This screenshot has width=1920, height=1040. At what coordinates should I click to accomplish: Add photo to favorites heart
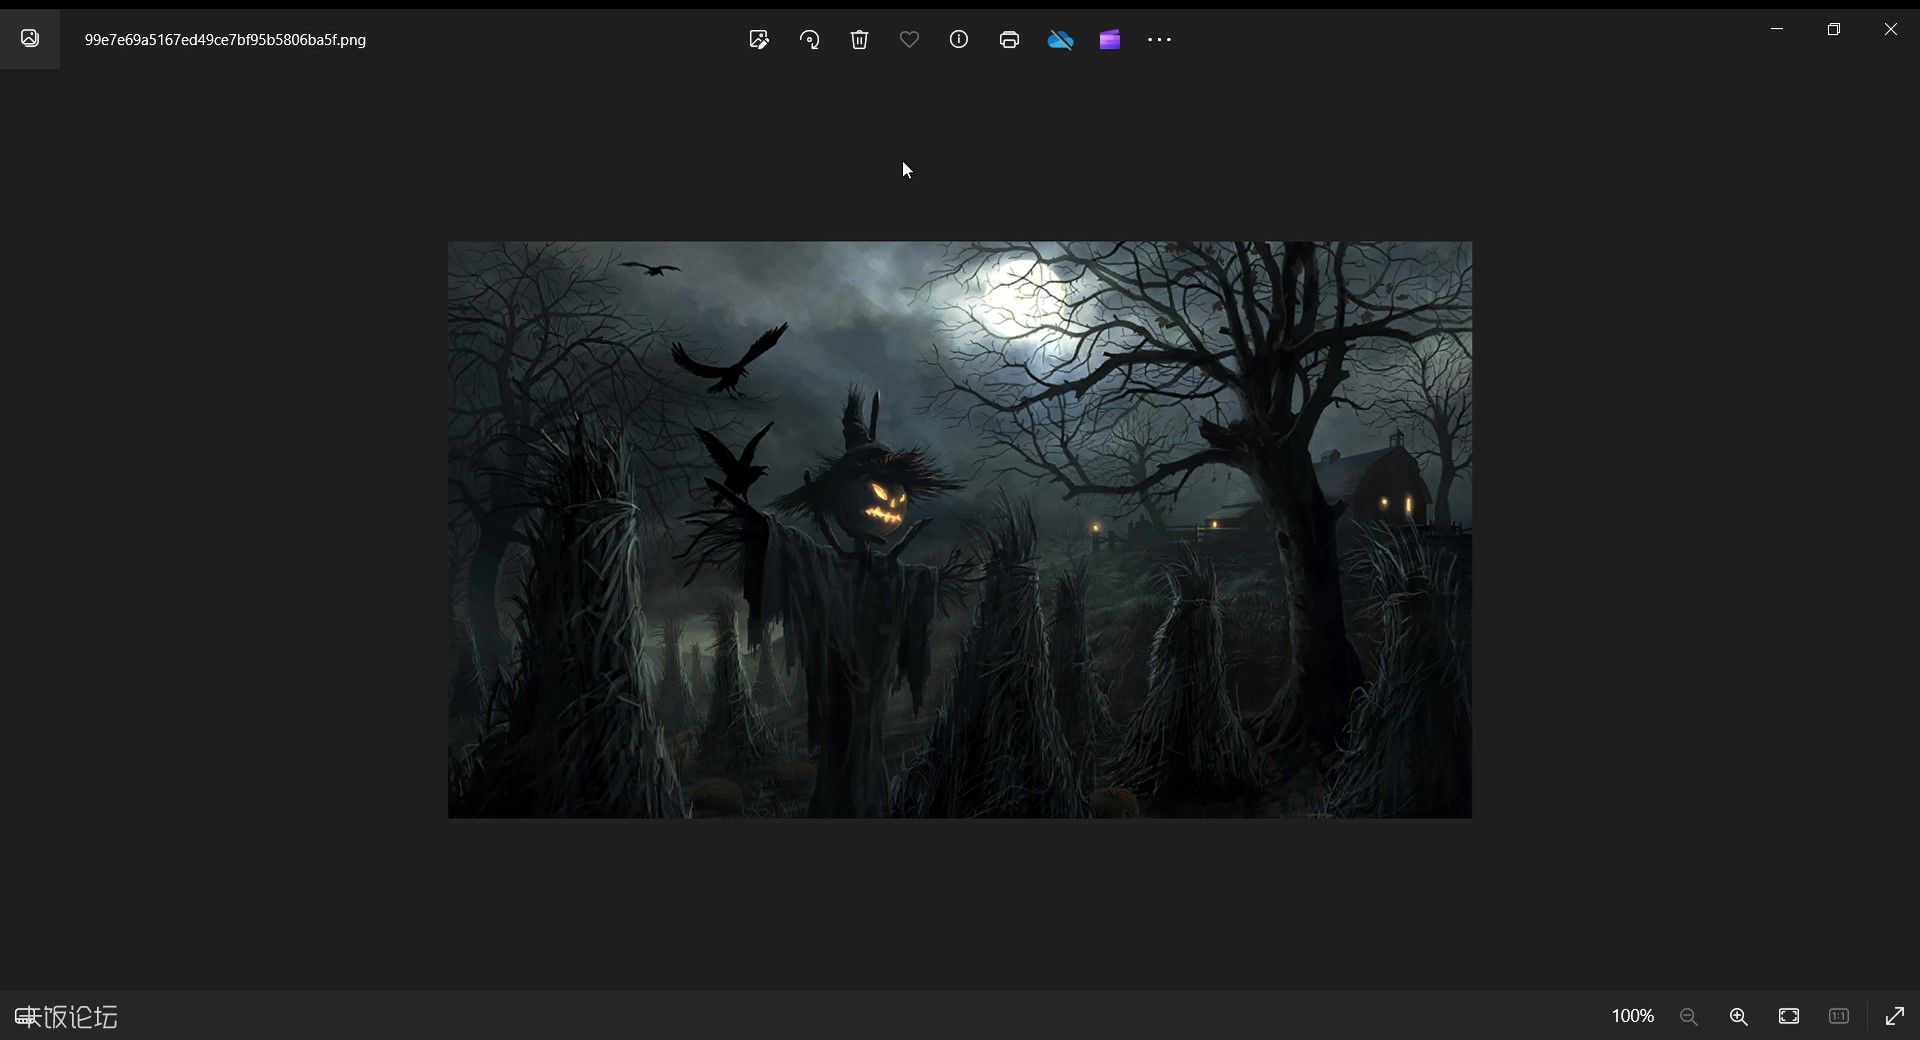click(909, 40)
